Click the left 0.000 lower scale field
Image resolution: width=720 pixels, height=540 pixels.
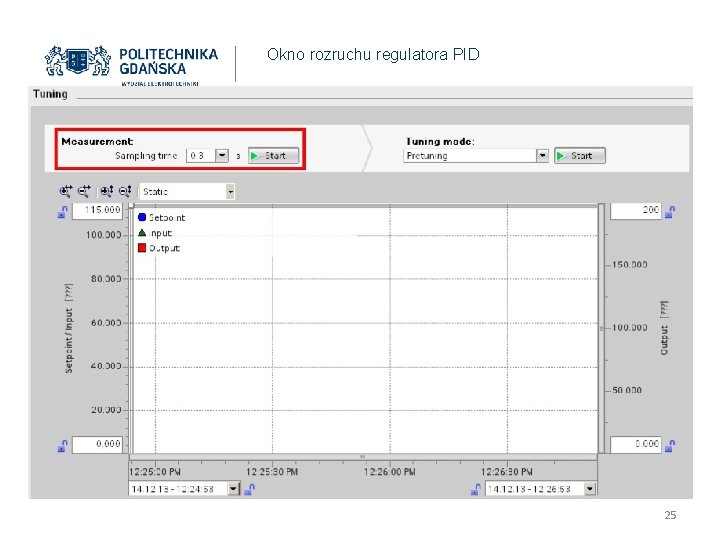tap(97, 444)
